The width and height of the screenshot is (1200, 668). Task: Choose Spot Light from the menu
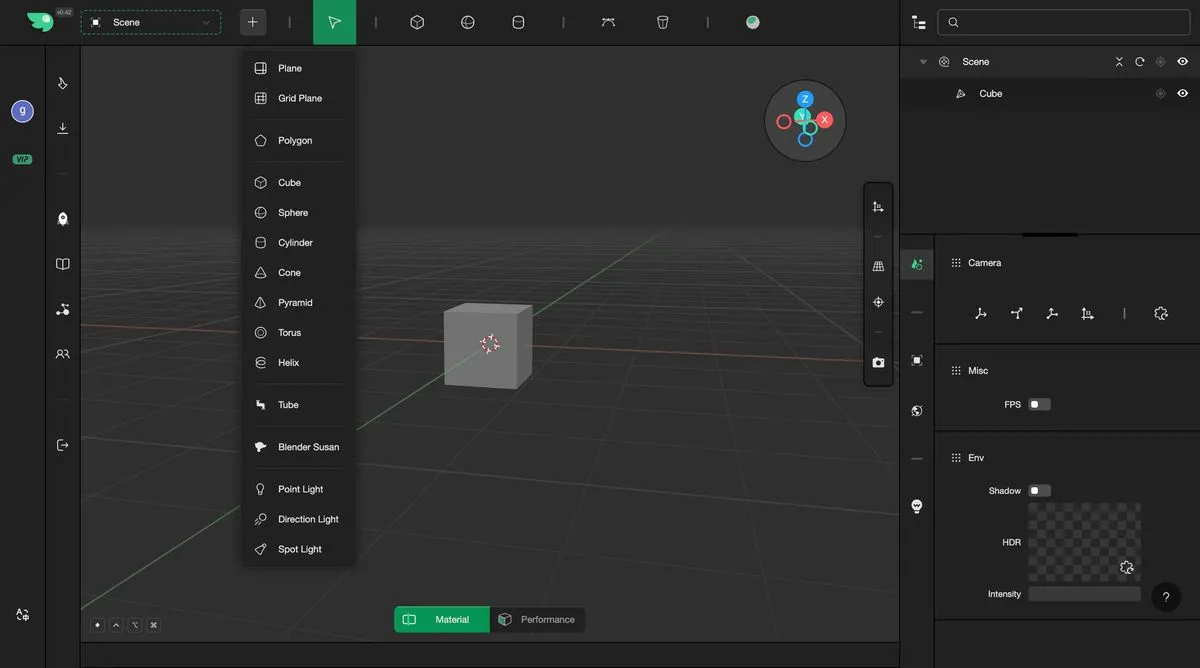point(299,550)
